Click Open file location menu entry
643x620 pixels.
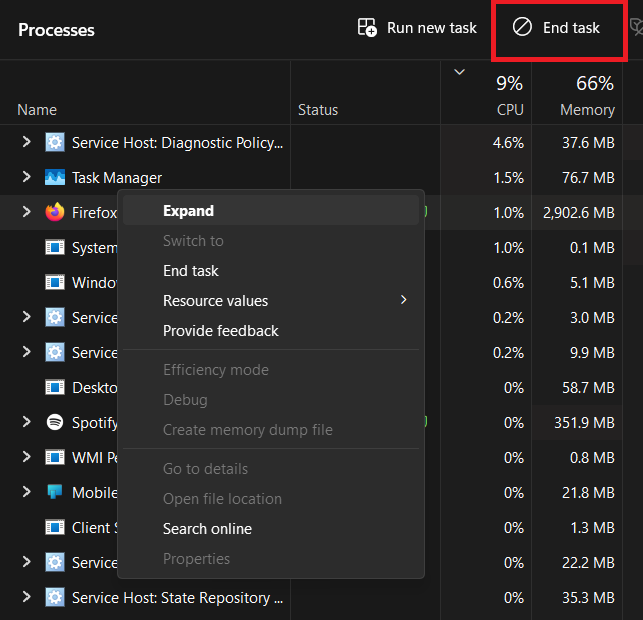click(271, 499)
